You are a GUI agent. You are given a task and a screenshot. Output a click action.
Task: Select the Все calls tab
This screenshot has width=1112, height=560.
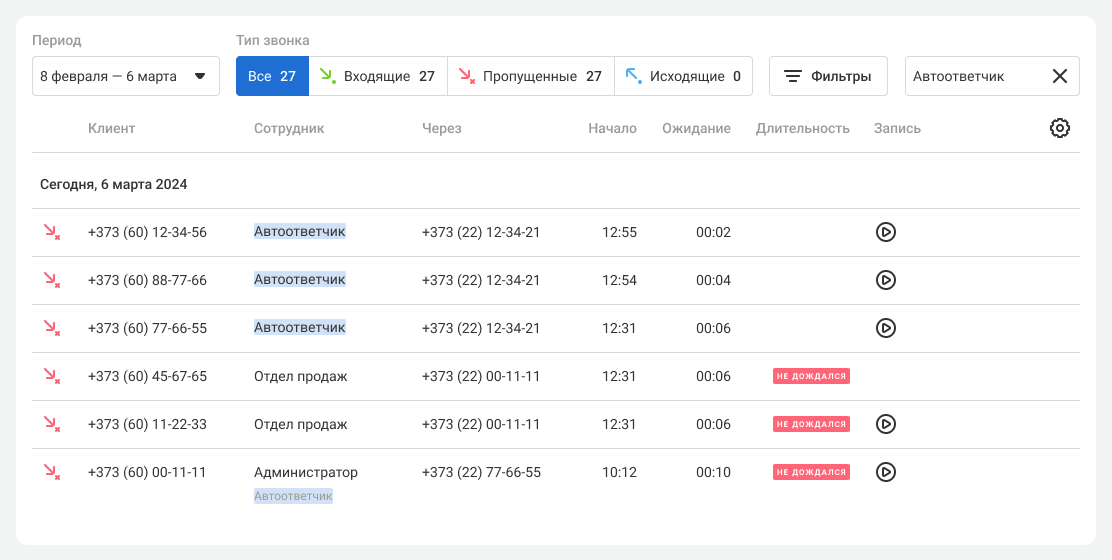[x=272, y=76]
